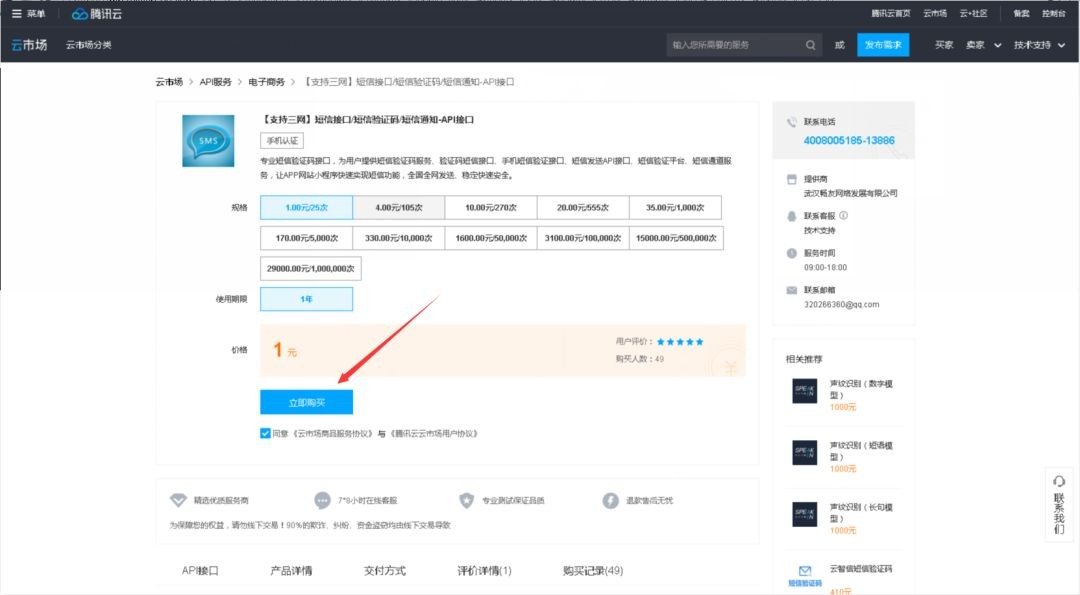The image size is (1080, 595).
Task: Open the 声纹识别（短语模型）thumbnail
Action: pyautogui.click(x=804, y=452)
